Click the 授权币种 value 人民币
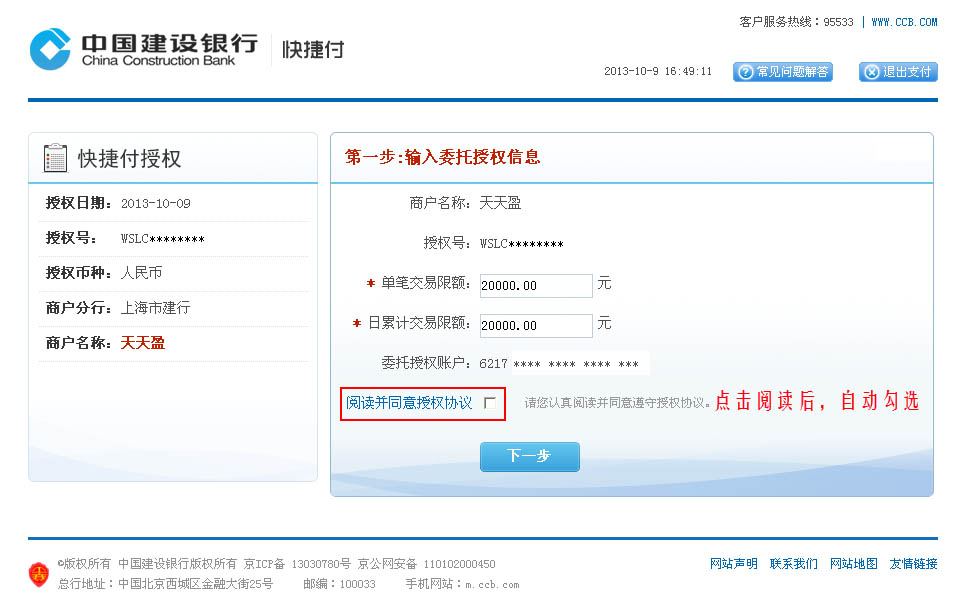The width and height of the screenshot is (966, 613). [142, 273]
